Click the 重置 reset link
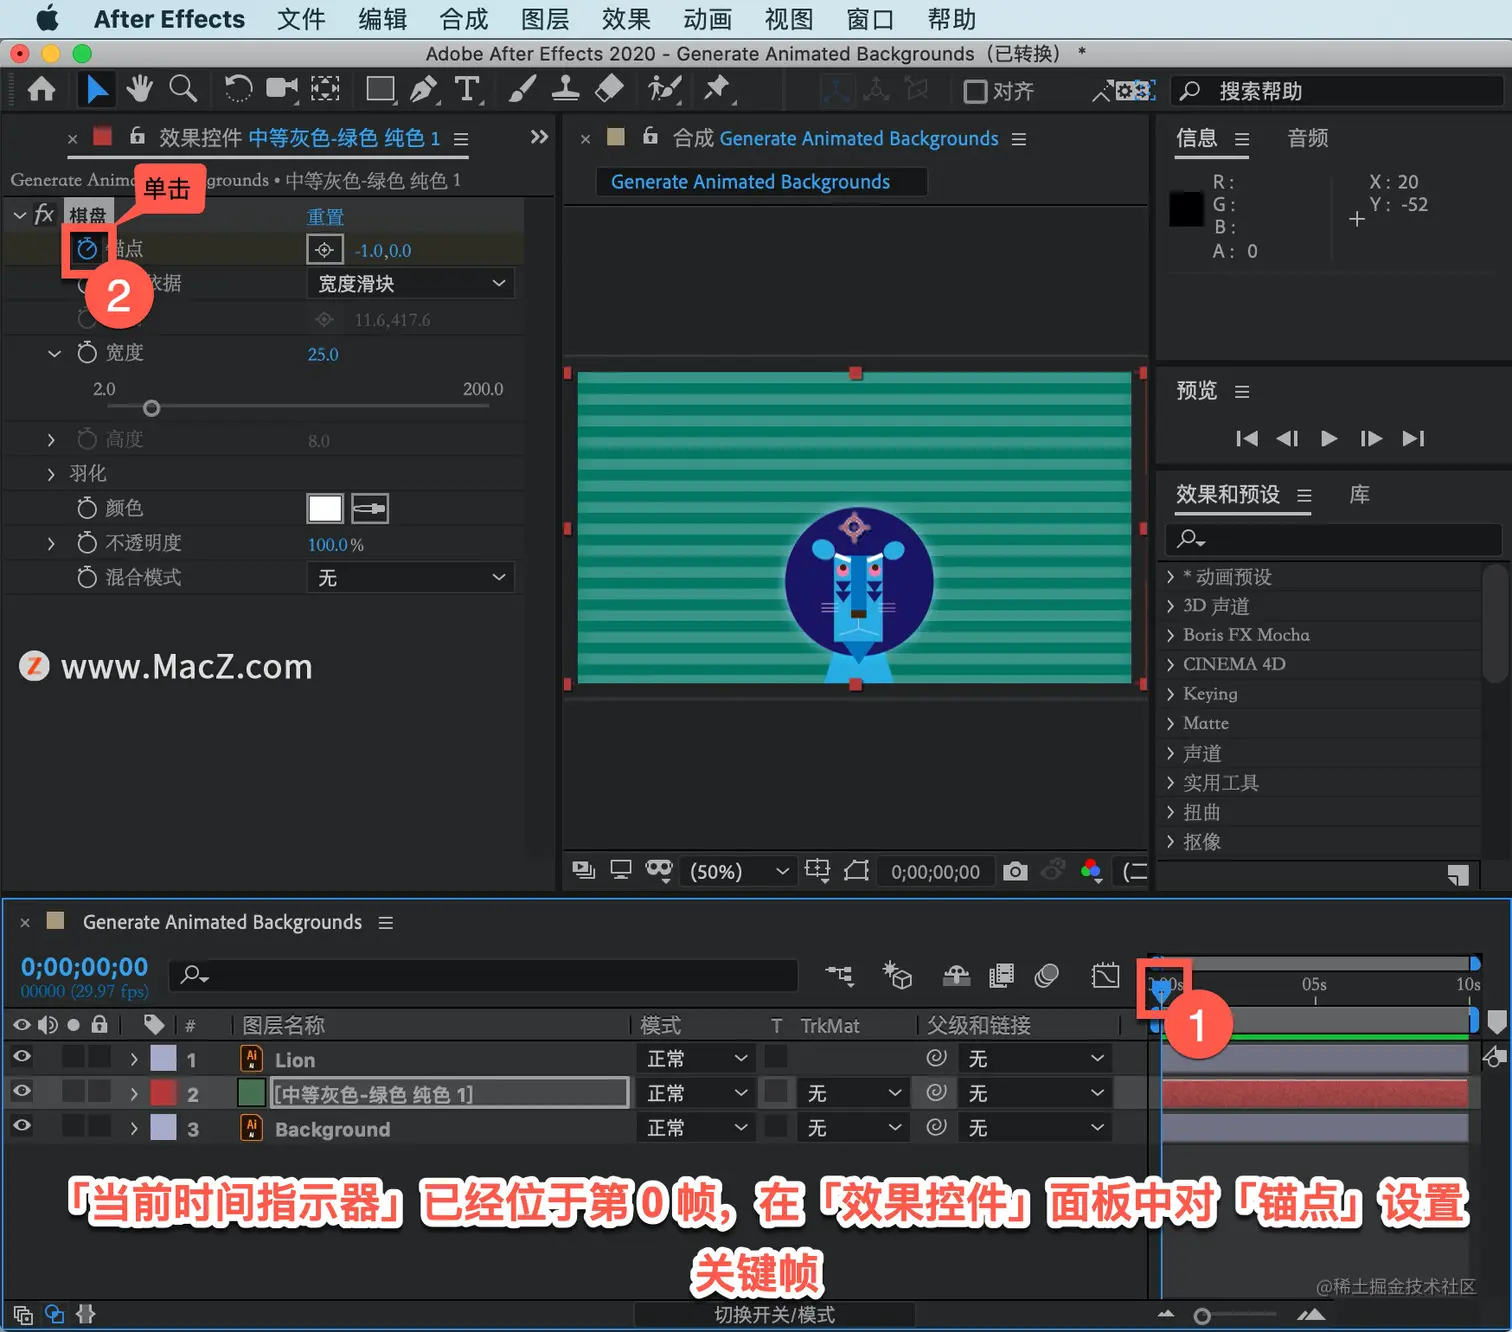 [x=325, y=217]
